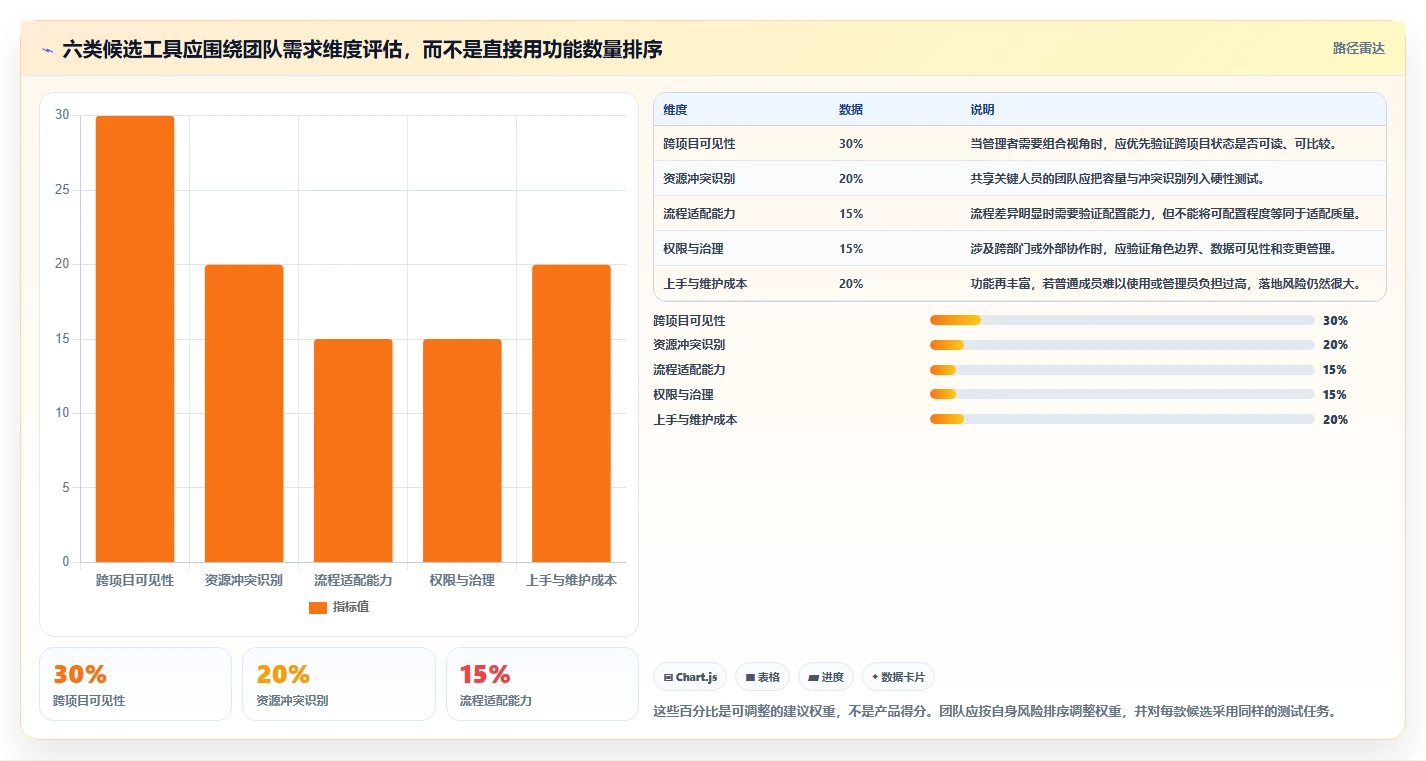Image resolution: width=1426 pixels, height=761 pixels.
Task: Click the 路径雷达 label in the header
Action: pyautogui.click(x=1359, y=48)
